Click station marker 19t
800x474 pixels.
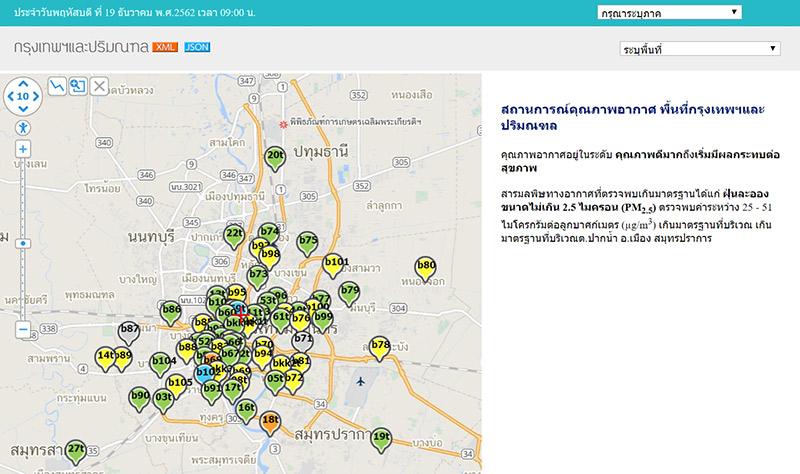pos(381,440)
